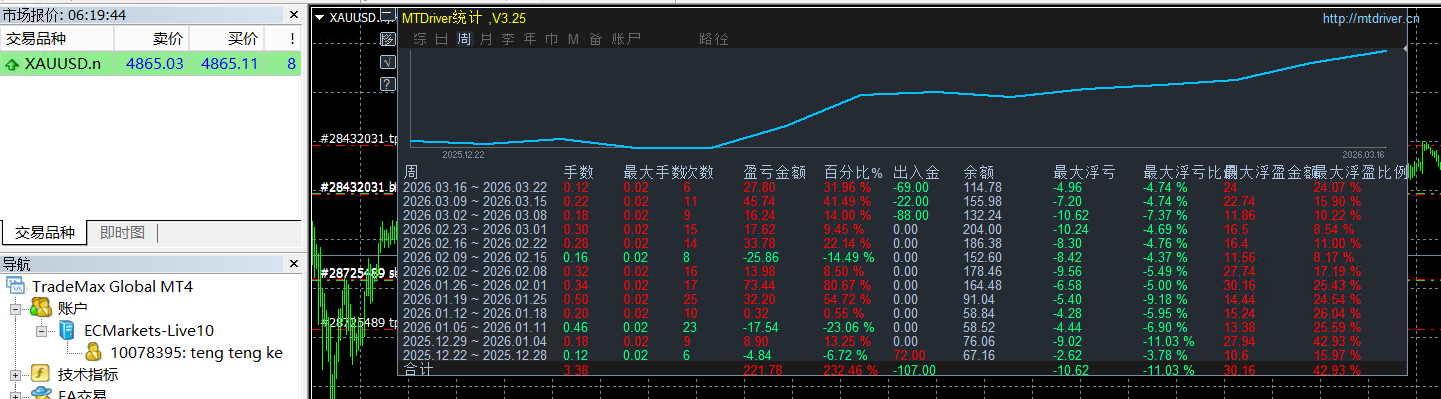
Task: Click the 余额 column header
Action: coord(978,172)
